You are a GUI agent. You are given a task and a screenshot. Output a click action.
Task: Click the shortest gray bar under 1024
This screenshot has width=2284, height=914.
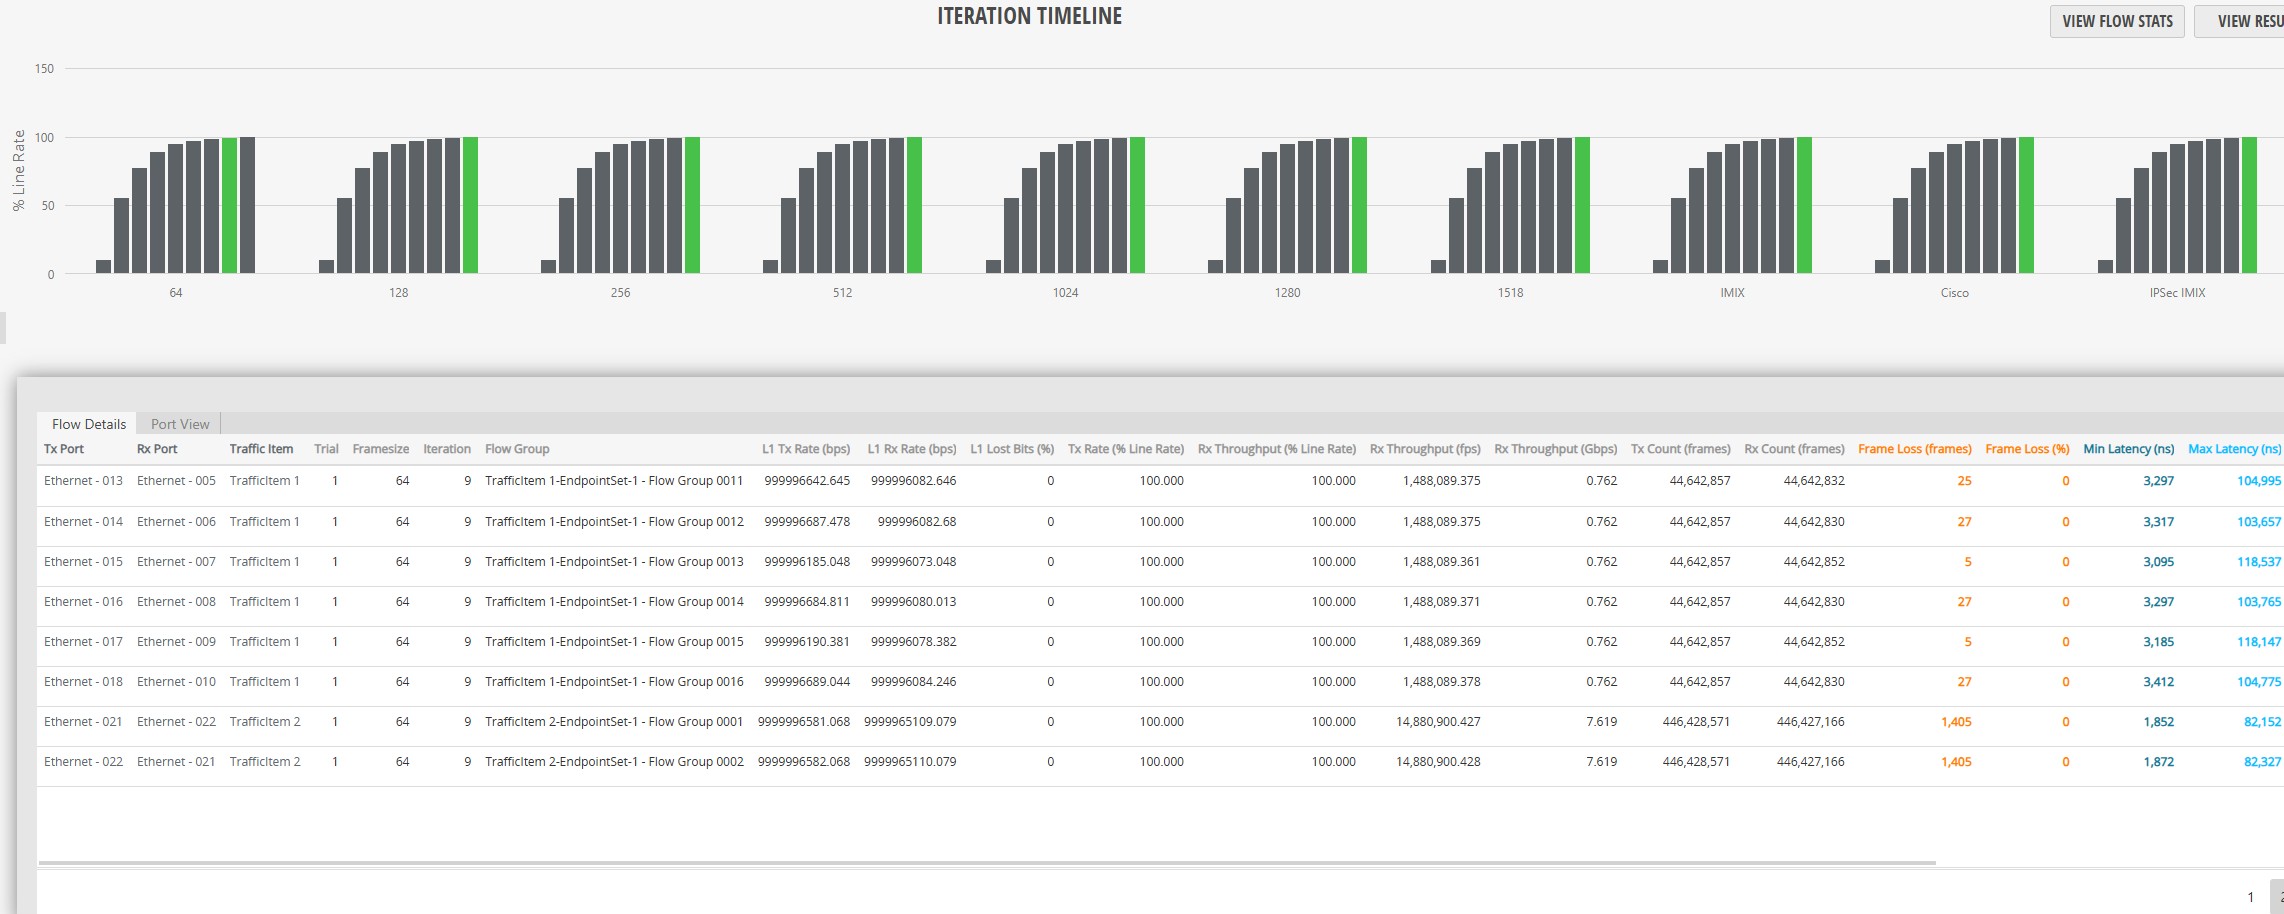coord(993,266)
